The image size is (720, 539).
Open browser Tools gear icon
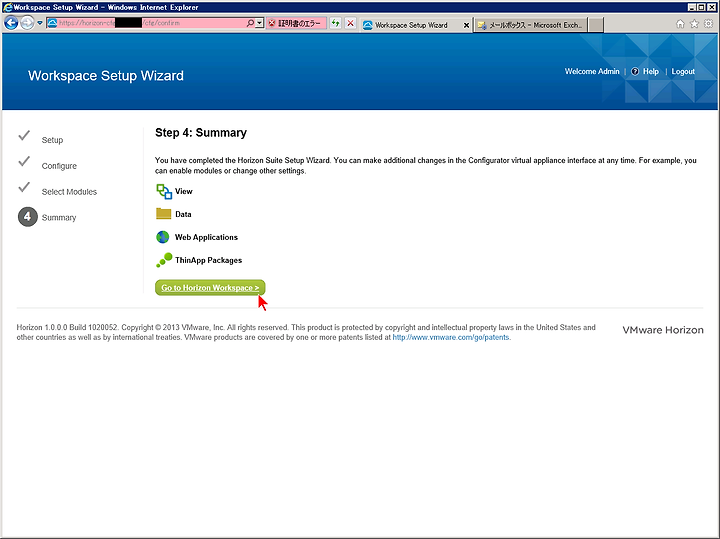pyautogui.click(x=709, y=24)
